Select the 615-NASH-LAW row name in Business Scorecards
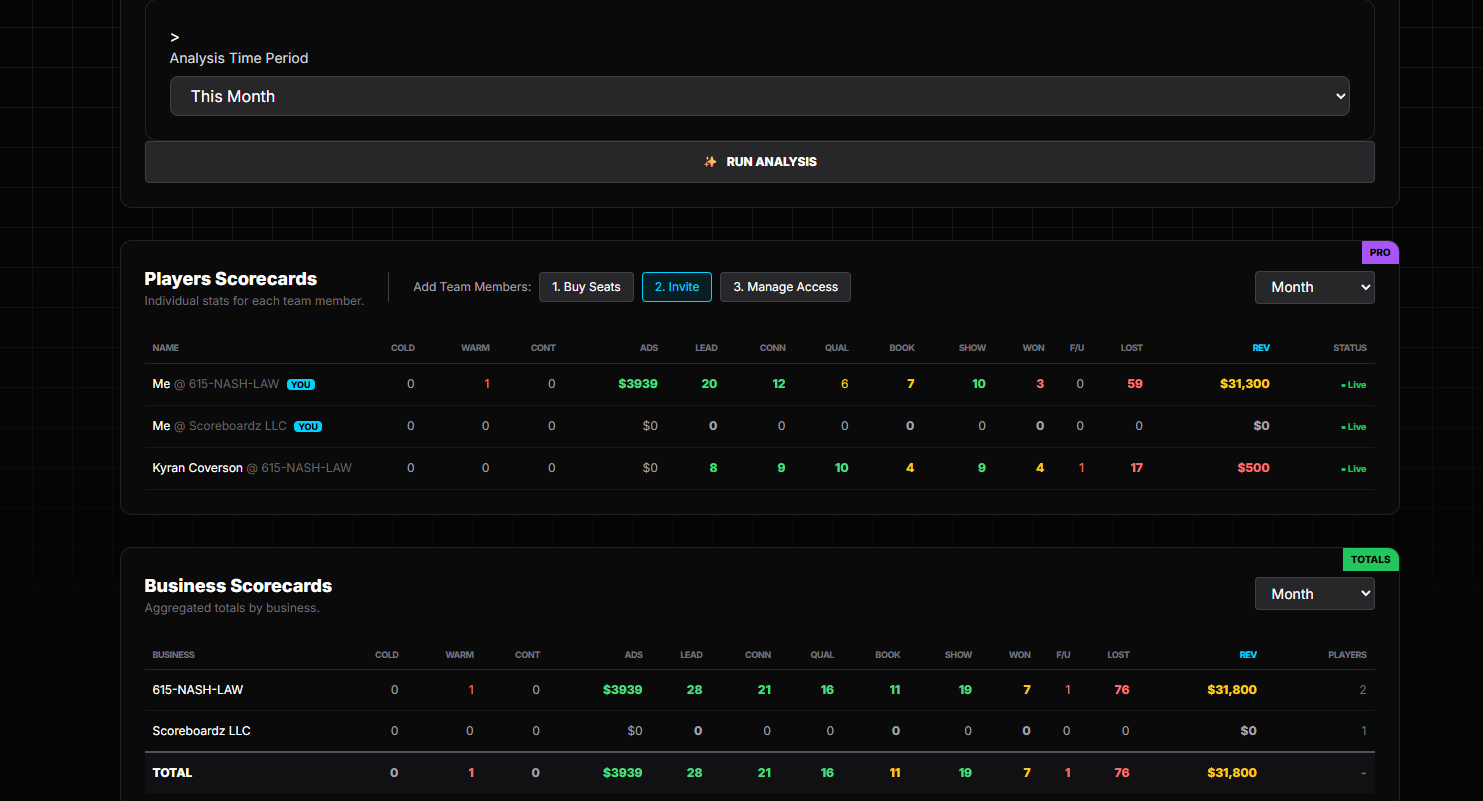Viewport: 1483px width, 801px height. 198,690
